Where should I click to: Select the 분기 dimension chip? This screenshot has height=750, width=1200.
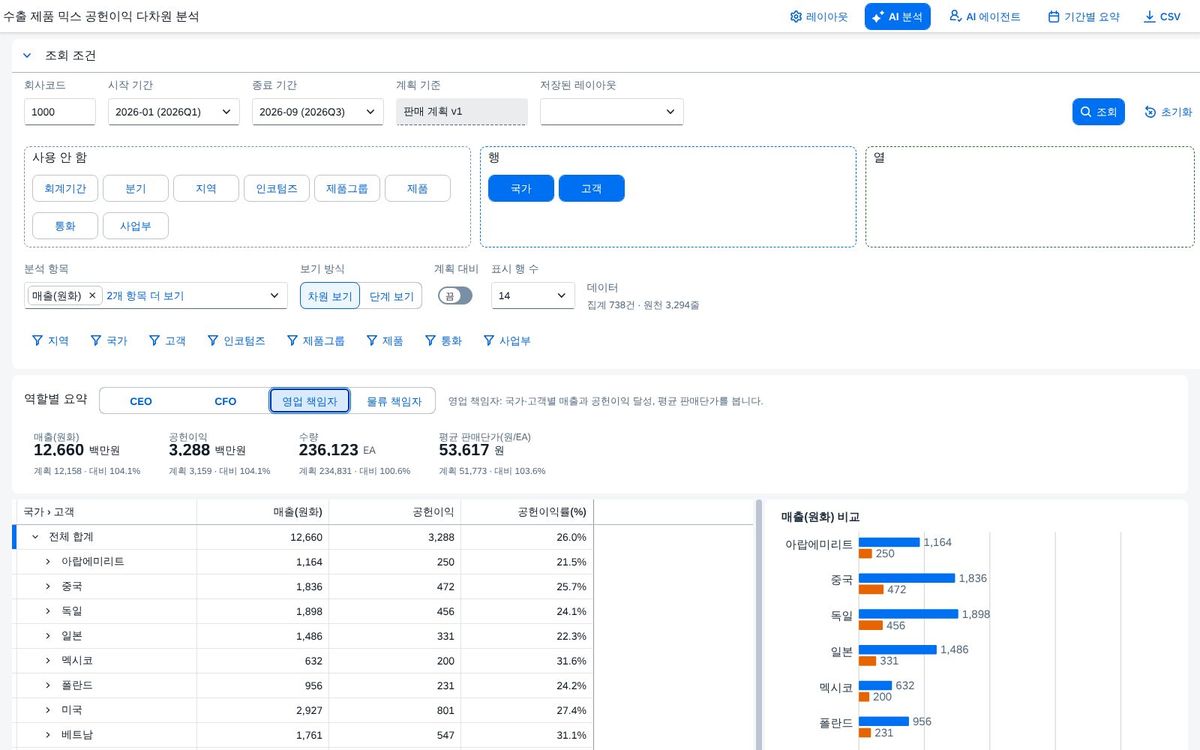click(135, 189)
